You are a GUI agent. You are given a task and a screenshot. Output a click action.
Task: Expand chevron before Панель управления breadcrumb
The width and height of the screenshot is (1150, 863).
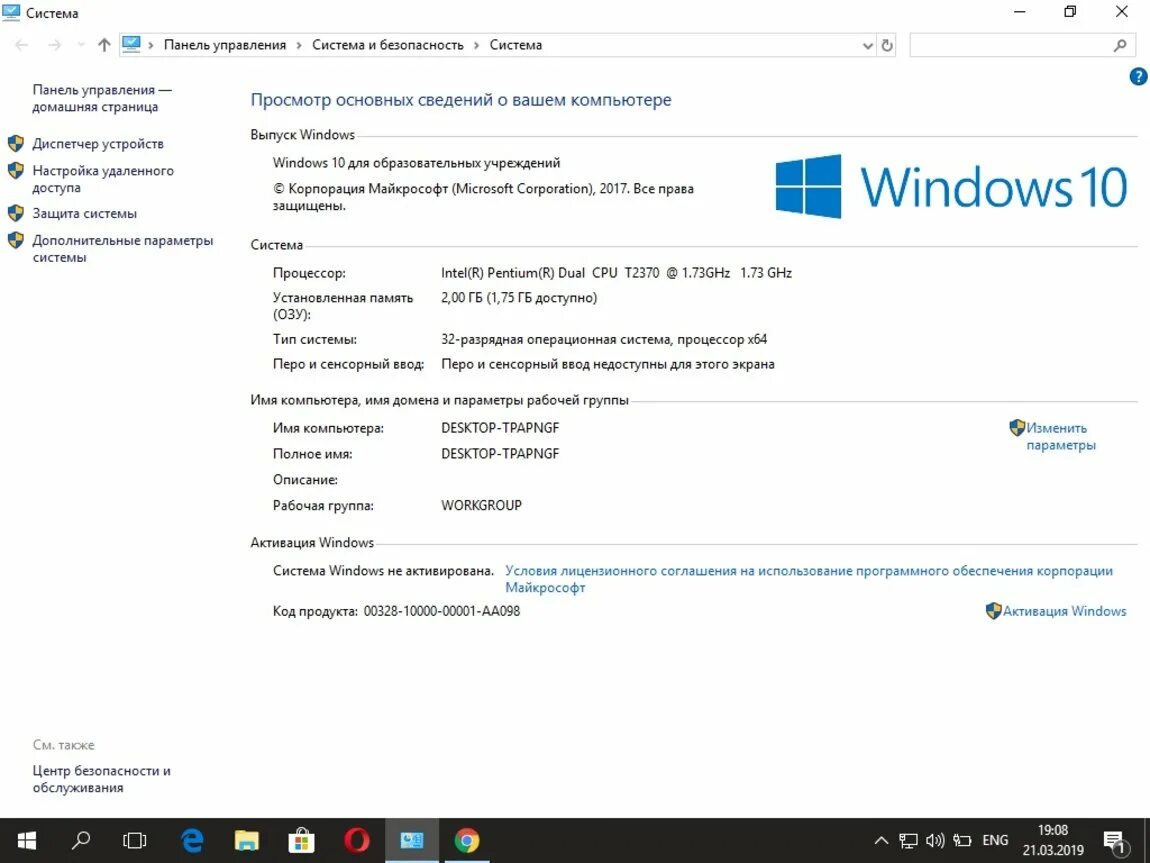tap(151, 45)
